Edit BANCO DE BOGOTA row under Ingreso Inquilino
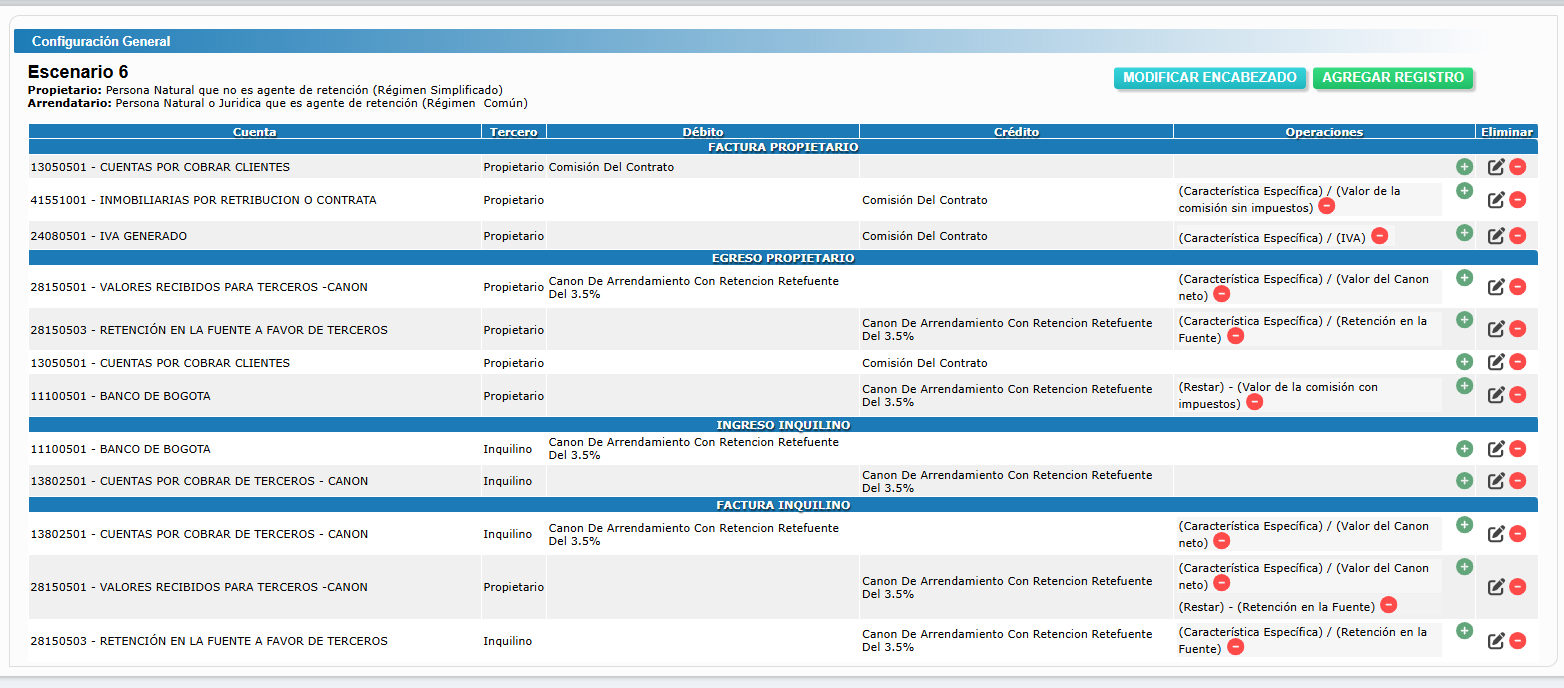 coord(1496,449)
